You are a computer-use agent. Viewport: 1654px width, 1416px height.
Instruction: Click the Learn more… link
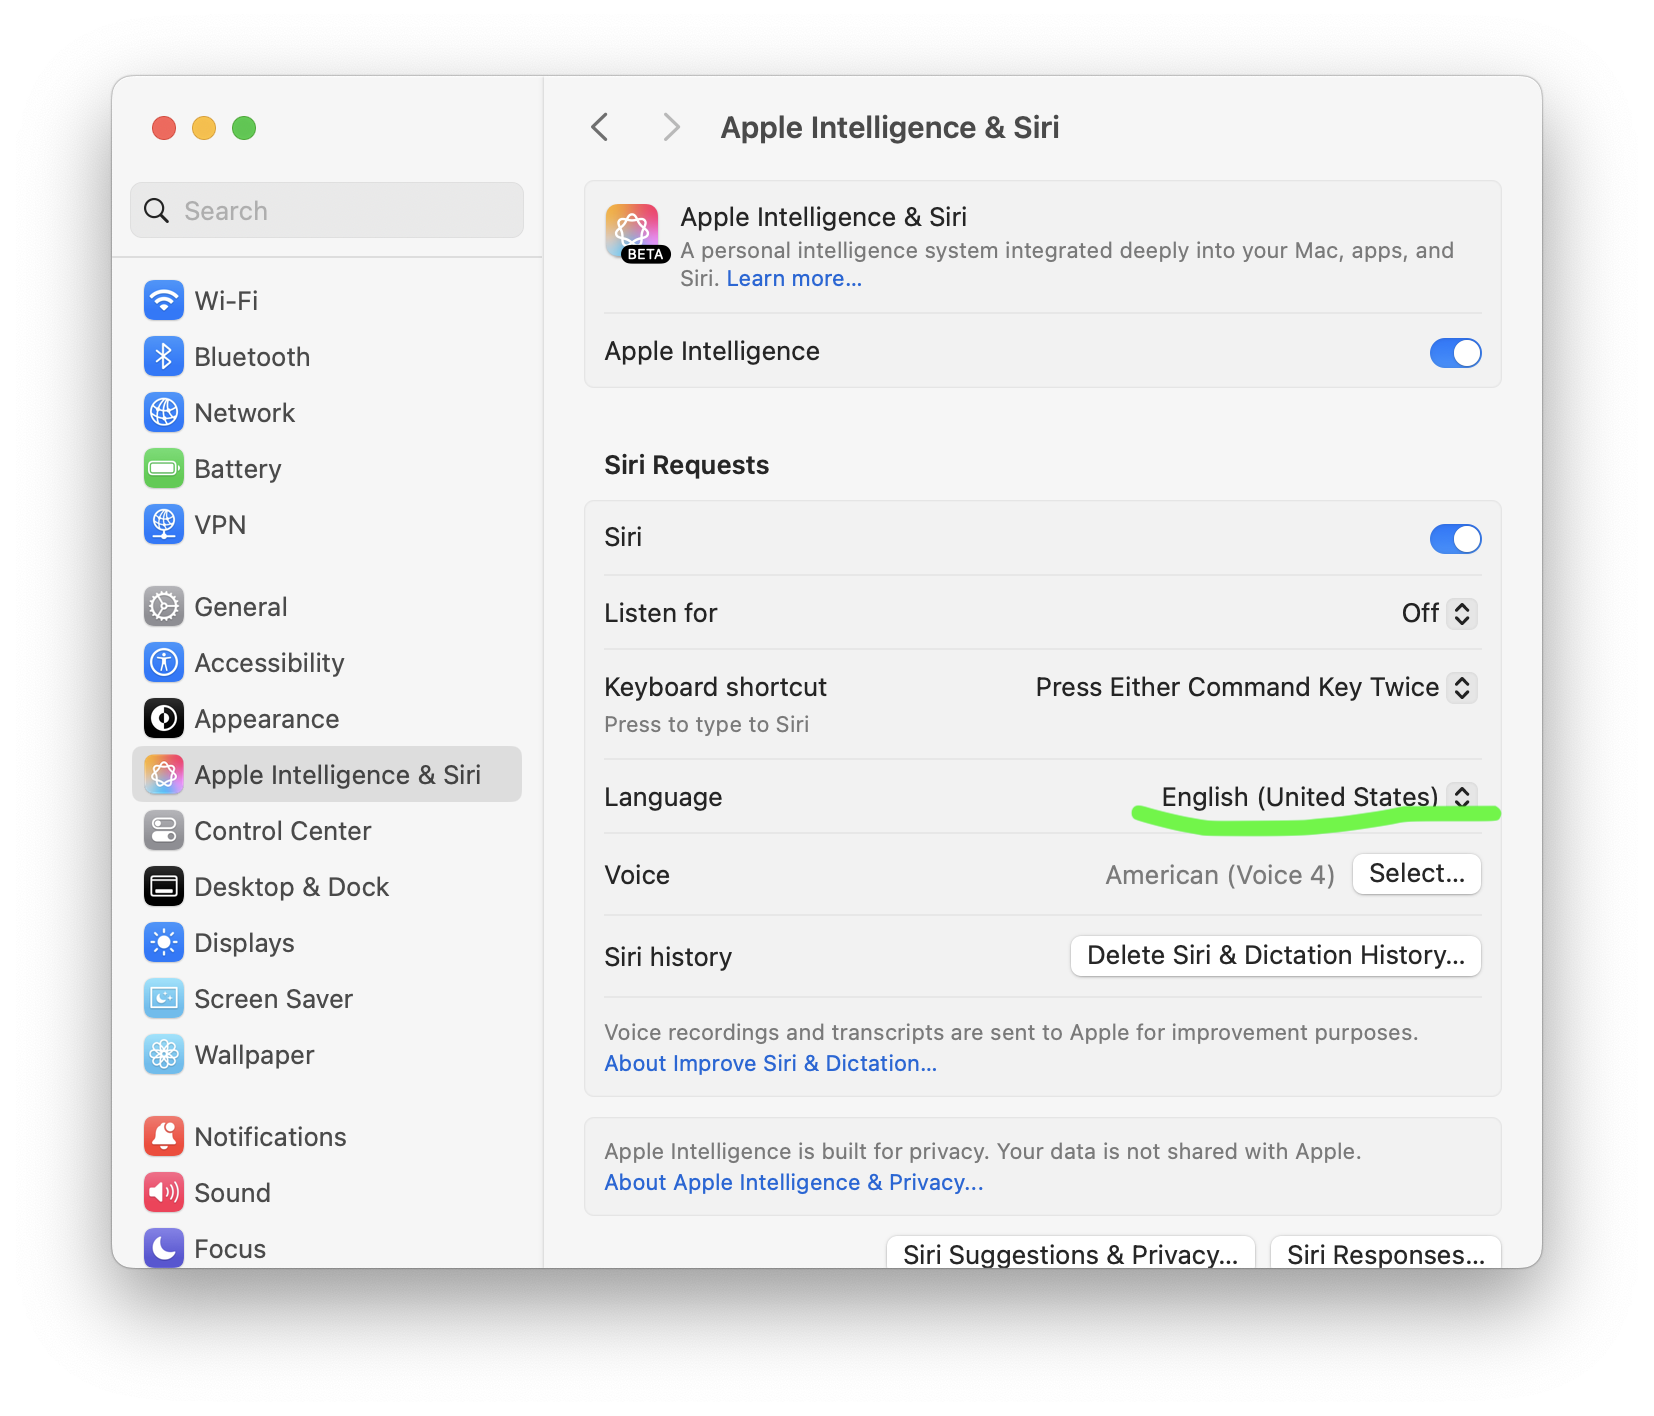coord(794,278)
